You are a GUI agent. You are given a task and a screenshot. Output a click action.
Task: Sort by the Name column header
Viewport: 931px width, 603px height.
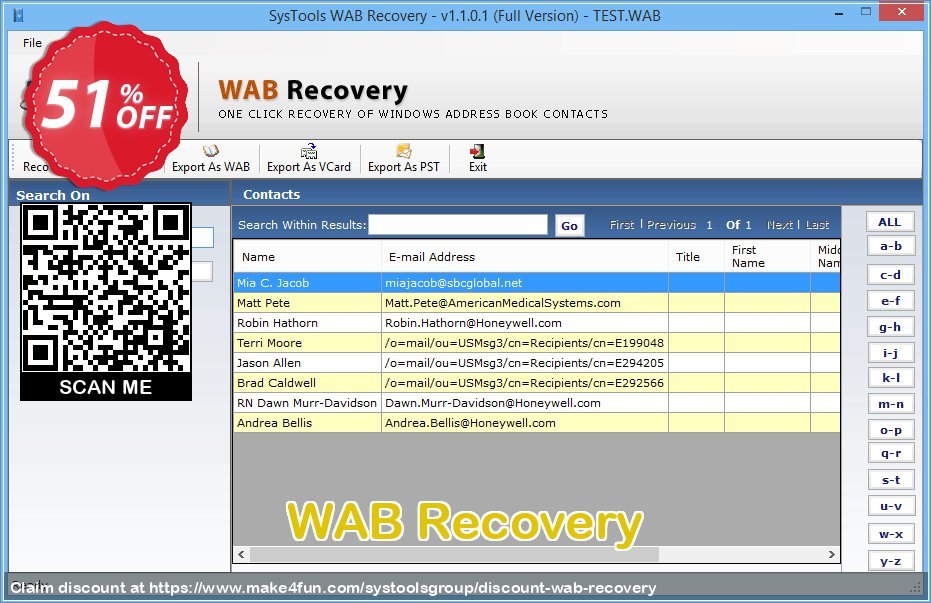pyautogui.click(x=307, y=256)
